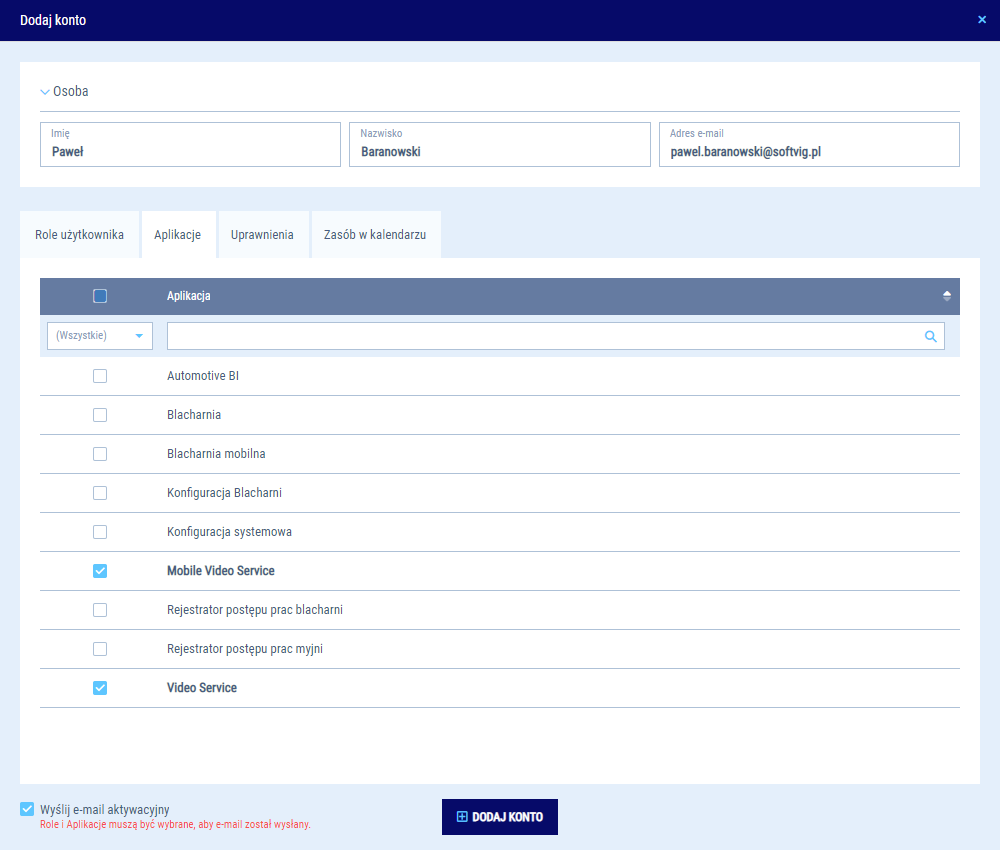Switch to the Role użytkownika tab
Viewport: 1000px width, 850px height.
(x=80, y=235)
